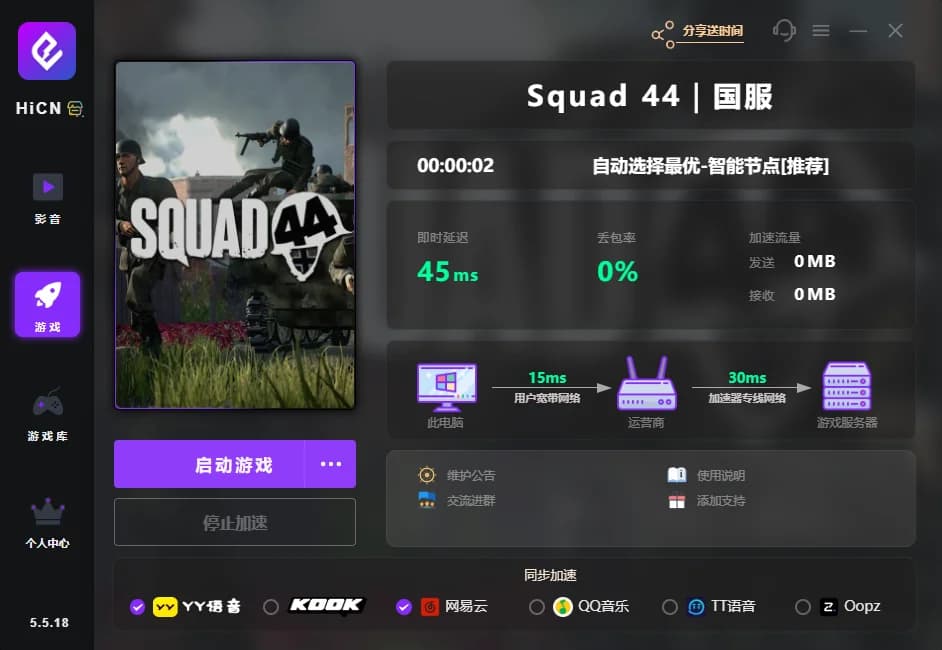Viewport: 942px width, 650px height.
Task: Click the Squad 44 cover art
Action: [x=235, y=235]
